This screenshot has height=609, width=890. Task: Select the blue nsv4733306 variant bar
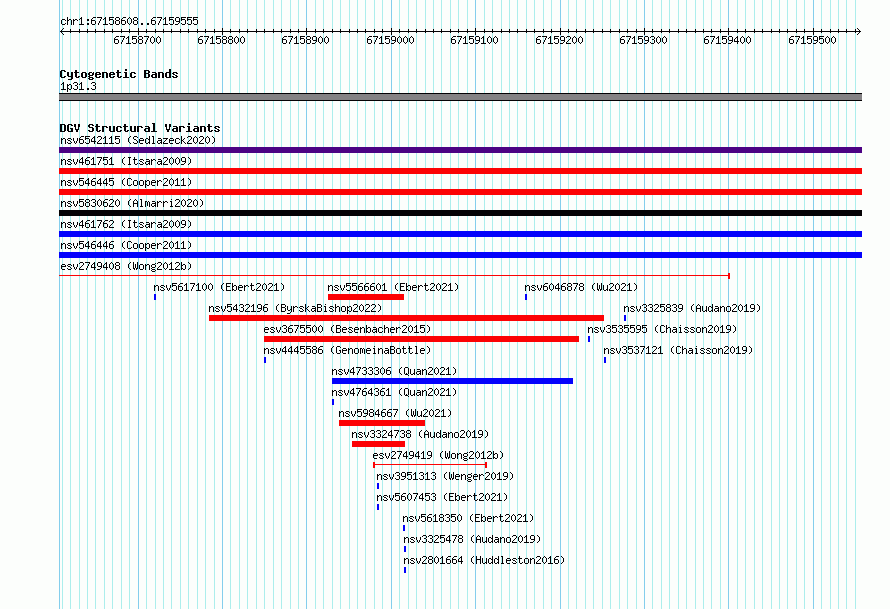click(x=452, y=381)
